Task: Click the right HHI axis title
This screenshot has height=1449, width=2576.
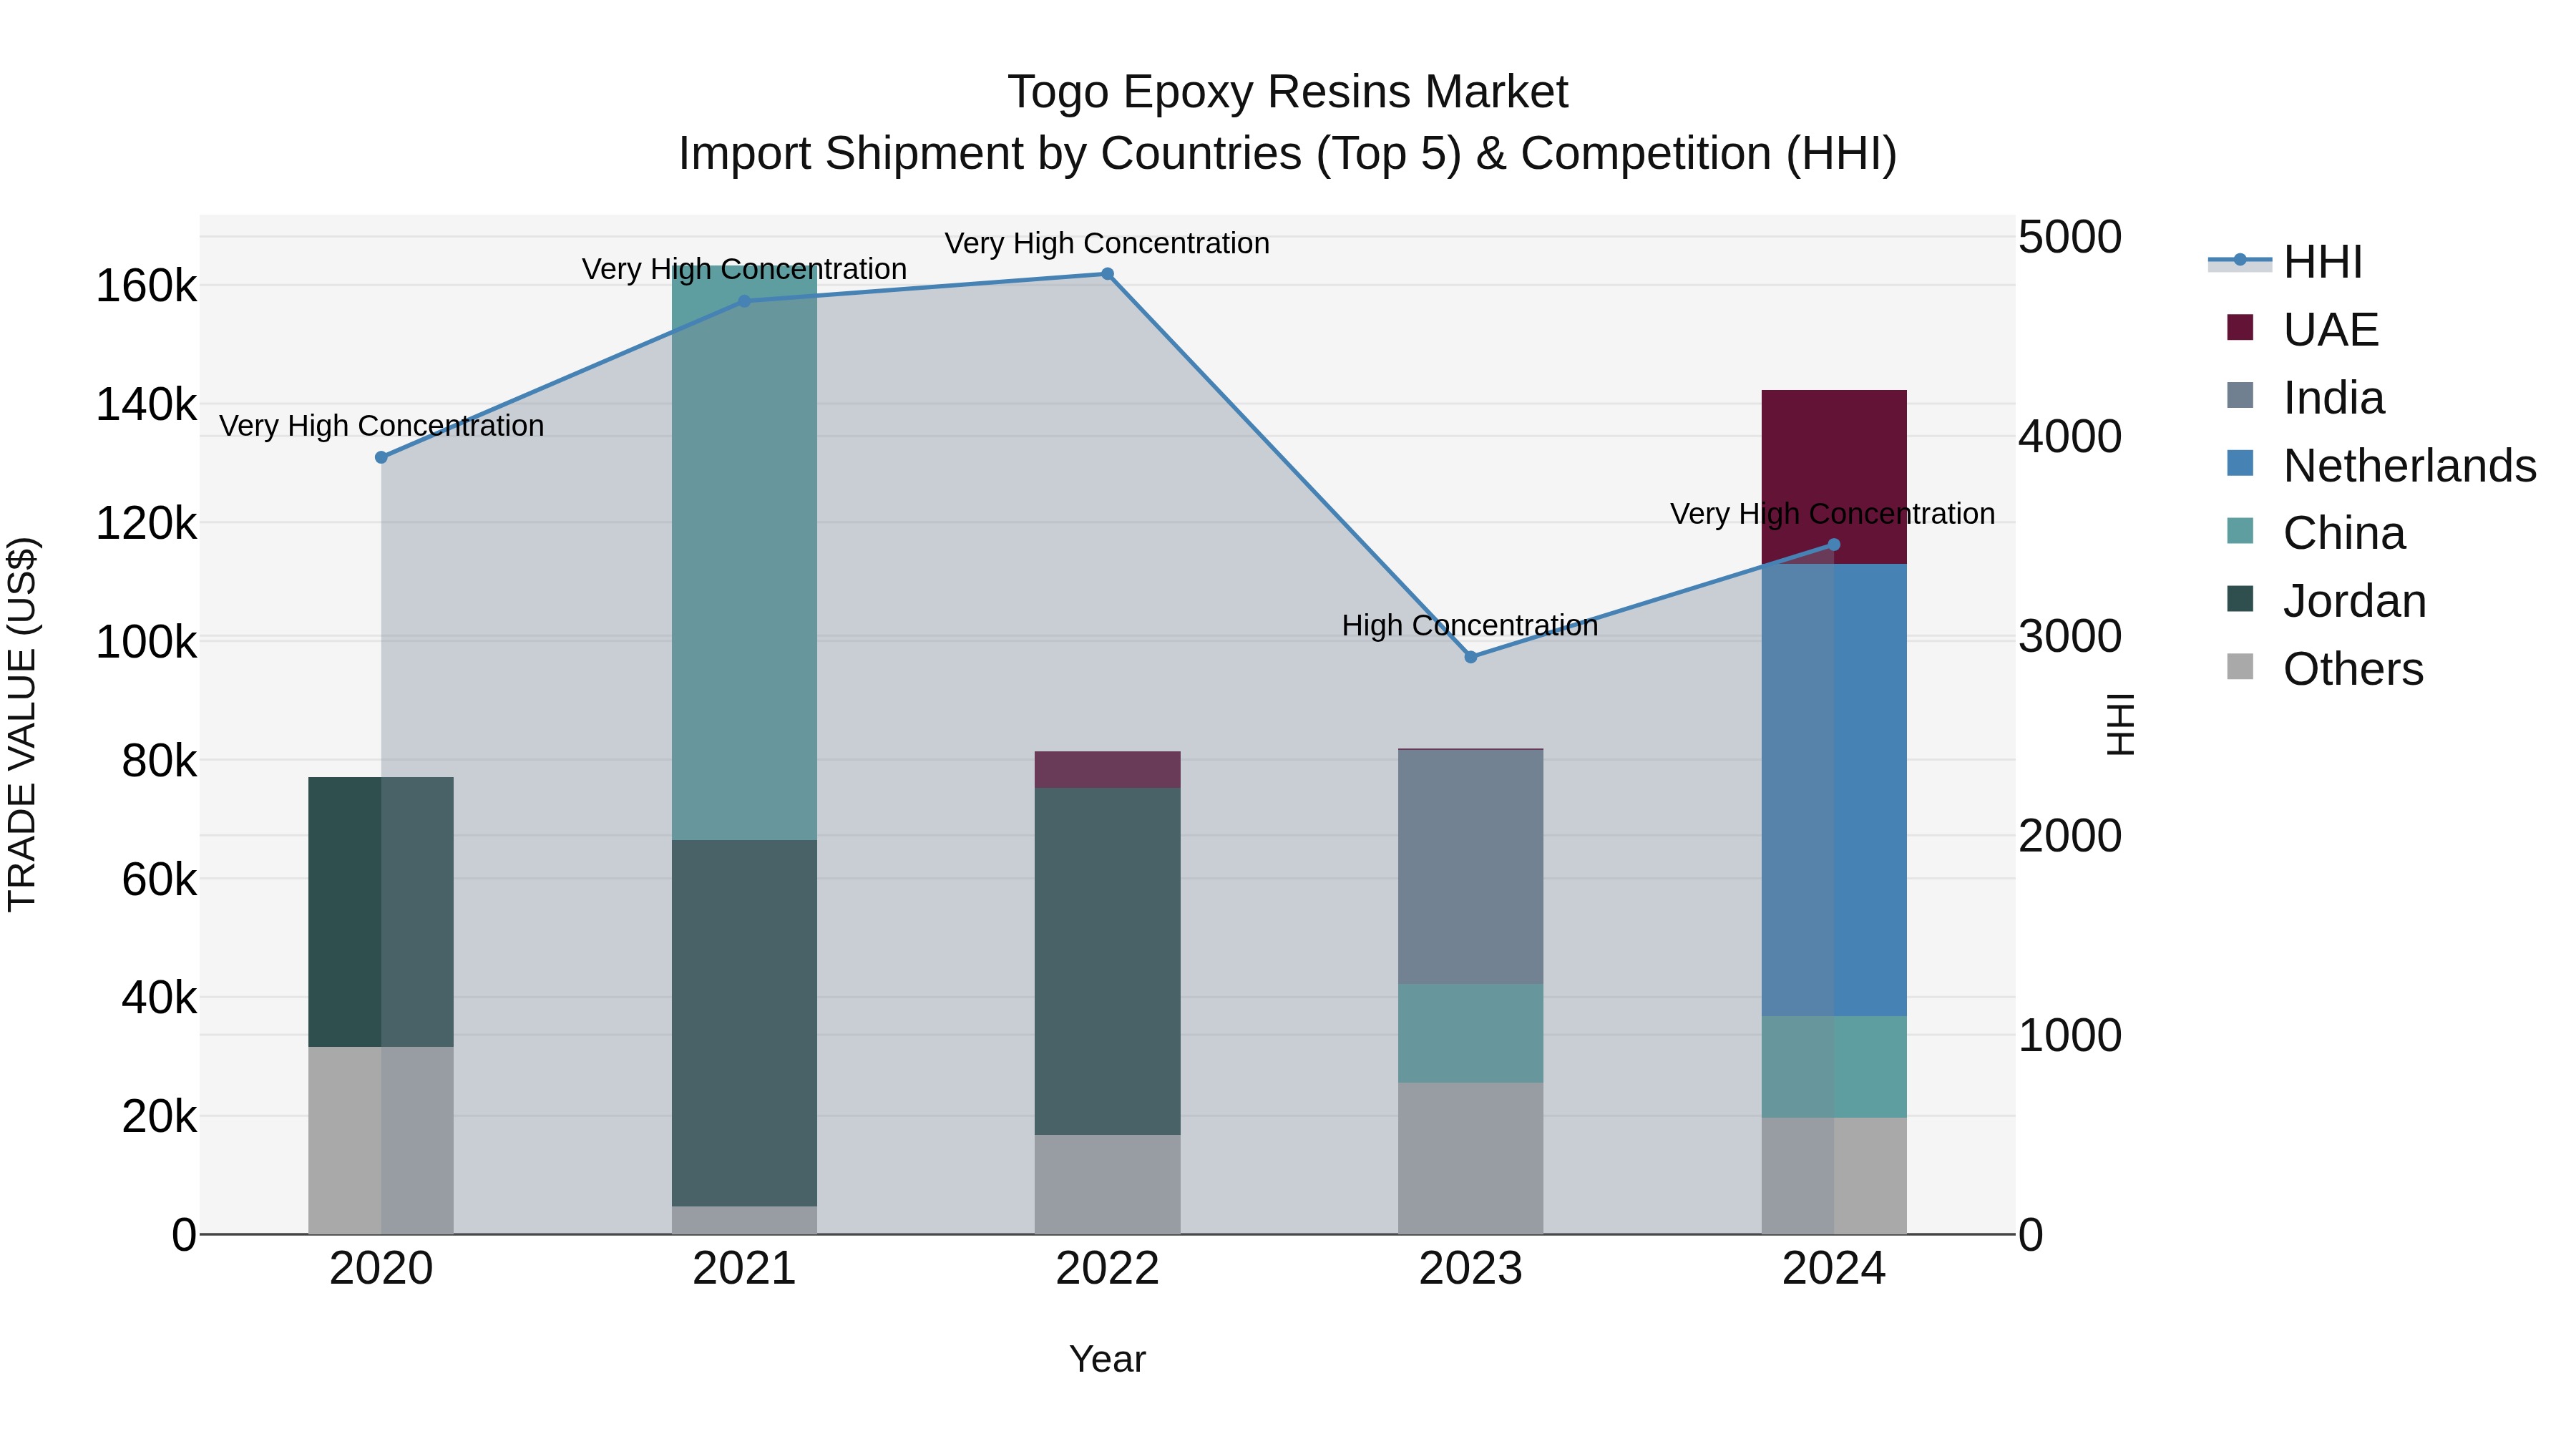Action: (2120, 724)
